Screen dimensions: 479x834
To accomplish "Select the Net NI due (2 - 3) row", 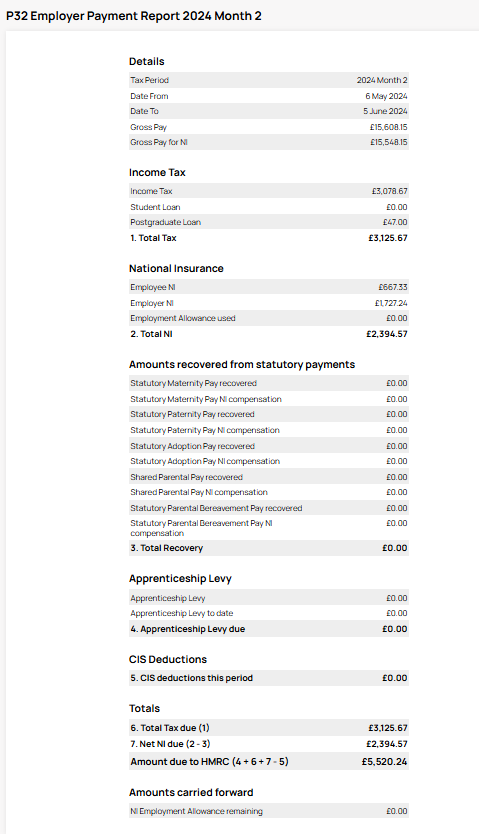I will point(268,744).
